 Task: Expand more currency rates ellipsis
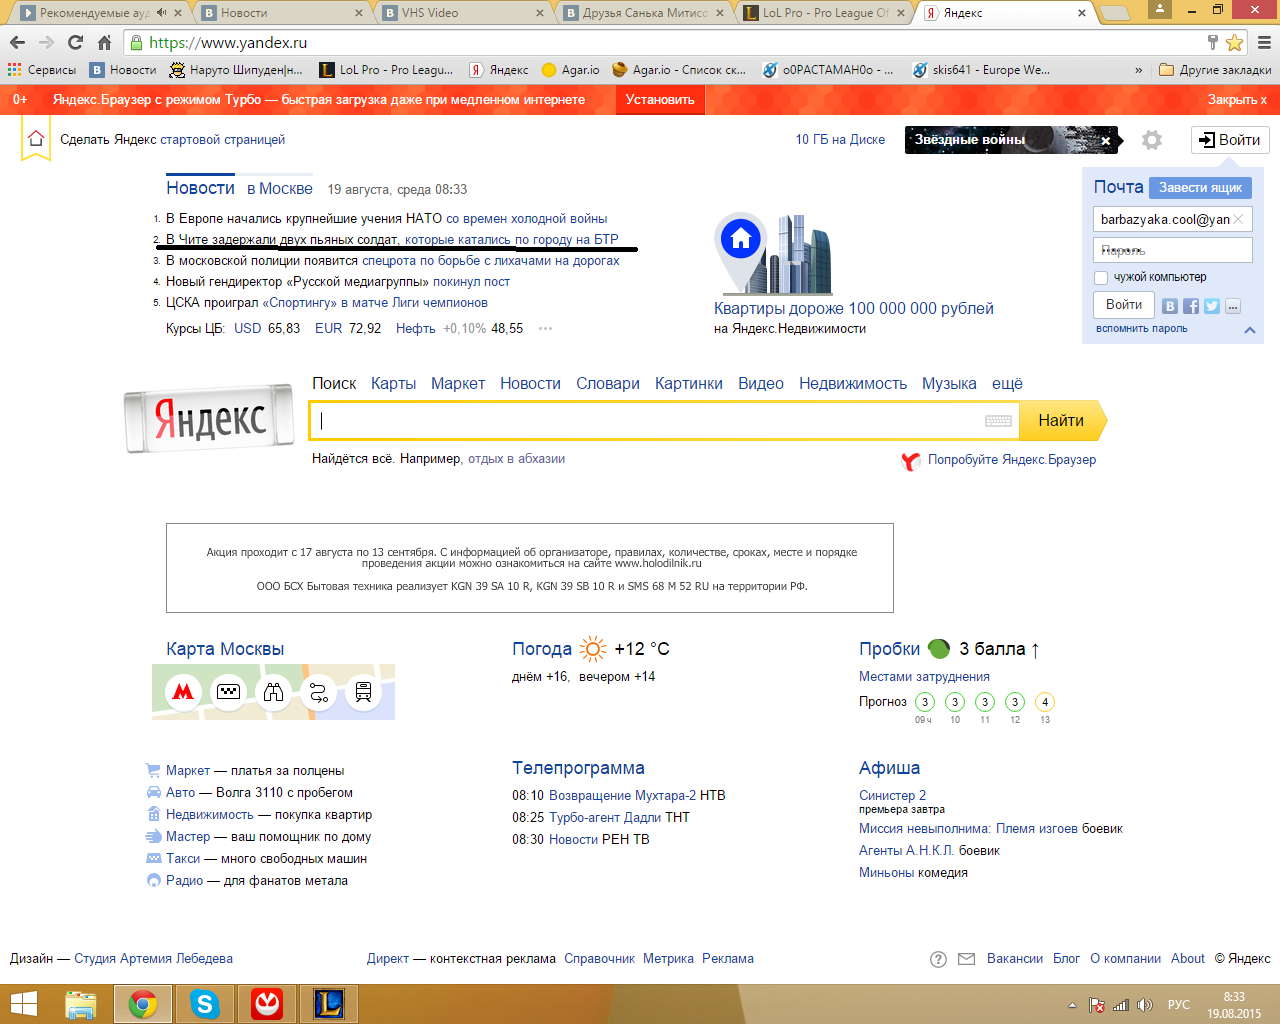click(x=545, y=329)
